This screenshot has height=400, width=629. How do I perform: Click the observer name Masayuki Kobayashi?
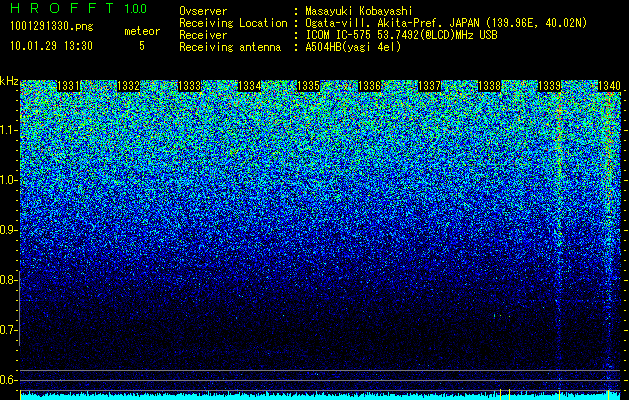[359, 11]
